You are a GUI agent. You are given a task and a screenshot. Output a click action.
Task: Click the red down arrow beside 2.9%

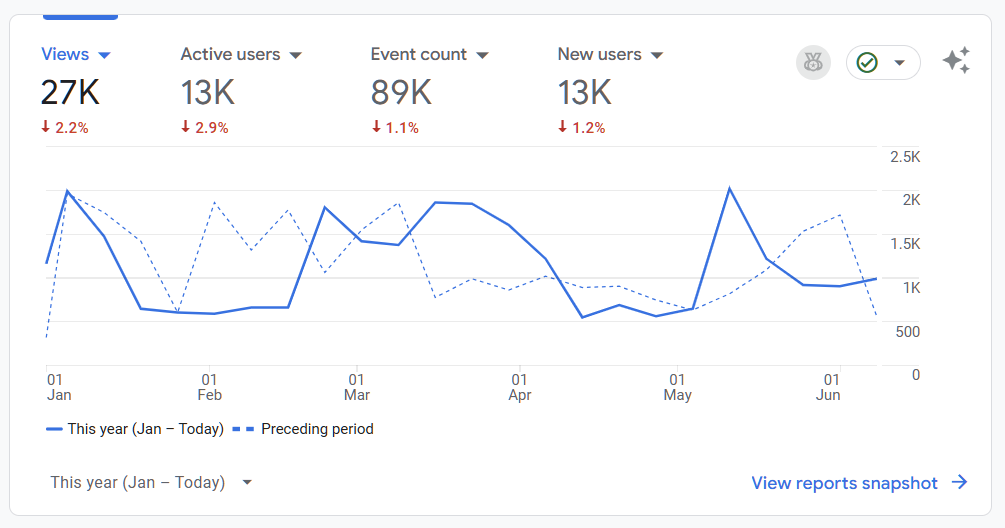[185, 127]
